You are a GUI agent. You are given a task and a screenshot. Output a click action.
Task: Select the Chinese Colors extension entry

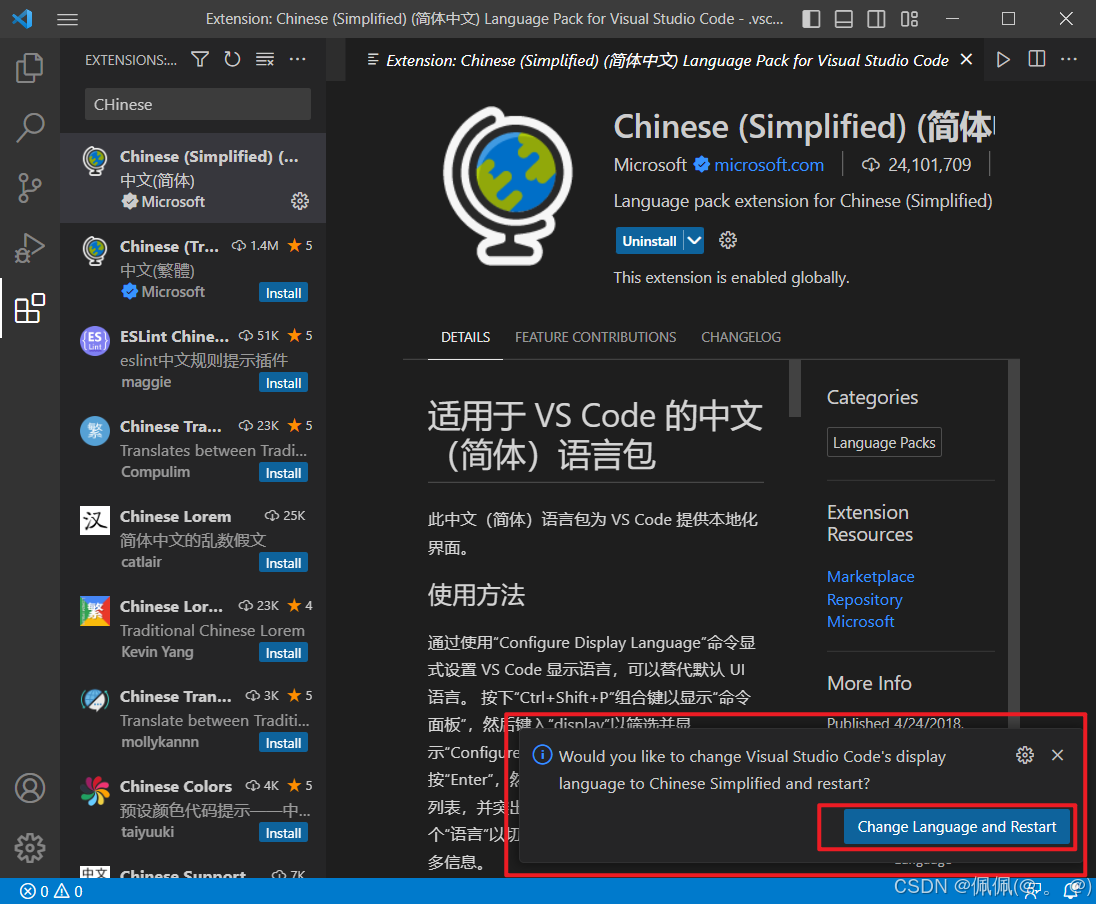(x=193, y=809)
